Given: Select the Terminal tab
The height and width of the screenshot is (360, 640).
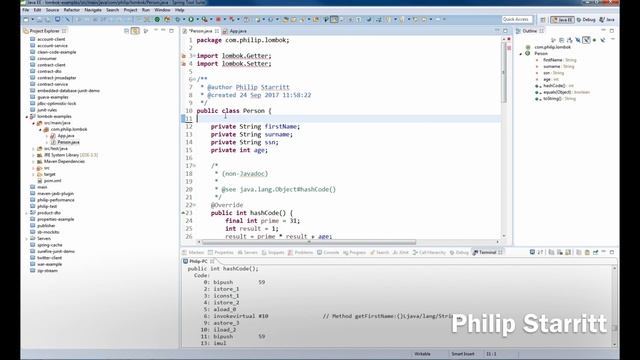Looking at the screenshot, I should coord(488,253).
